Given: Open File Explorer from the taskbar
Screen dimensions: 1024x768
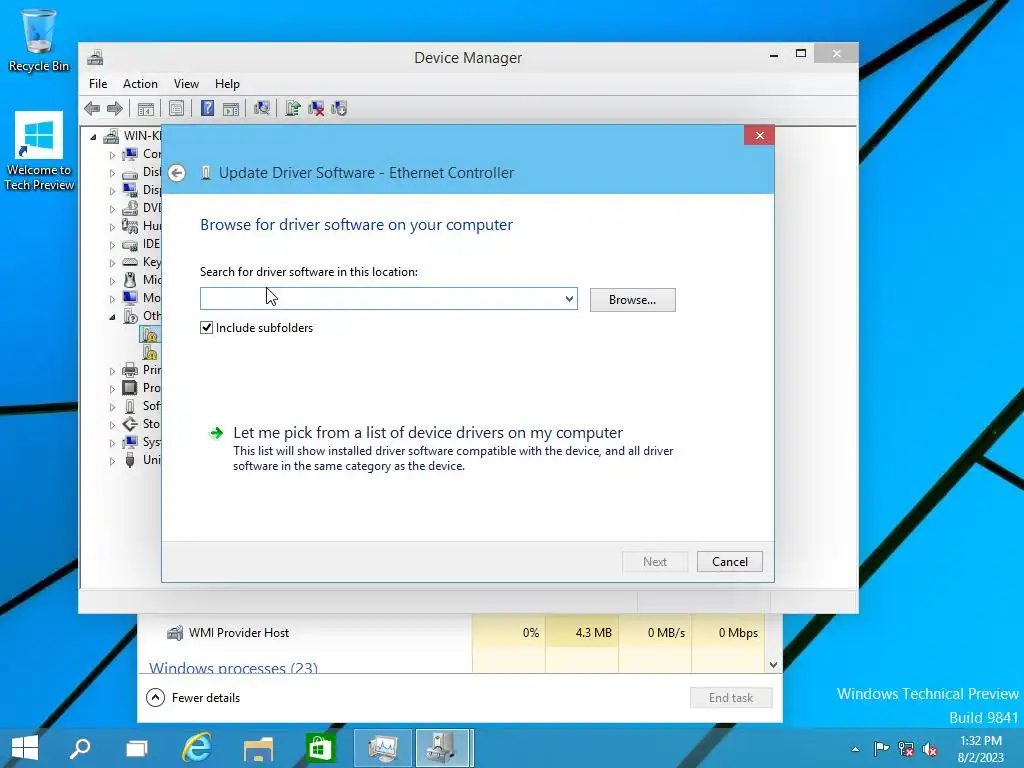Looking at the screenshot, I should [258, 748].
